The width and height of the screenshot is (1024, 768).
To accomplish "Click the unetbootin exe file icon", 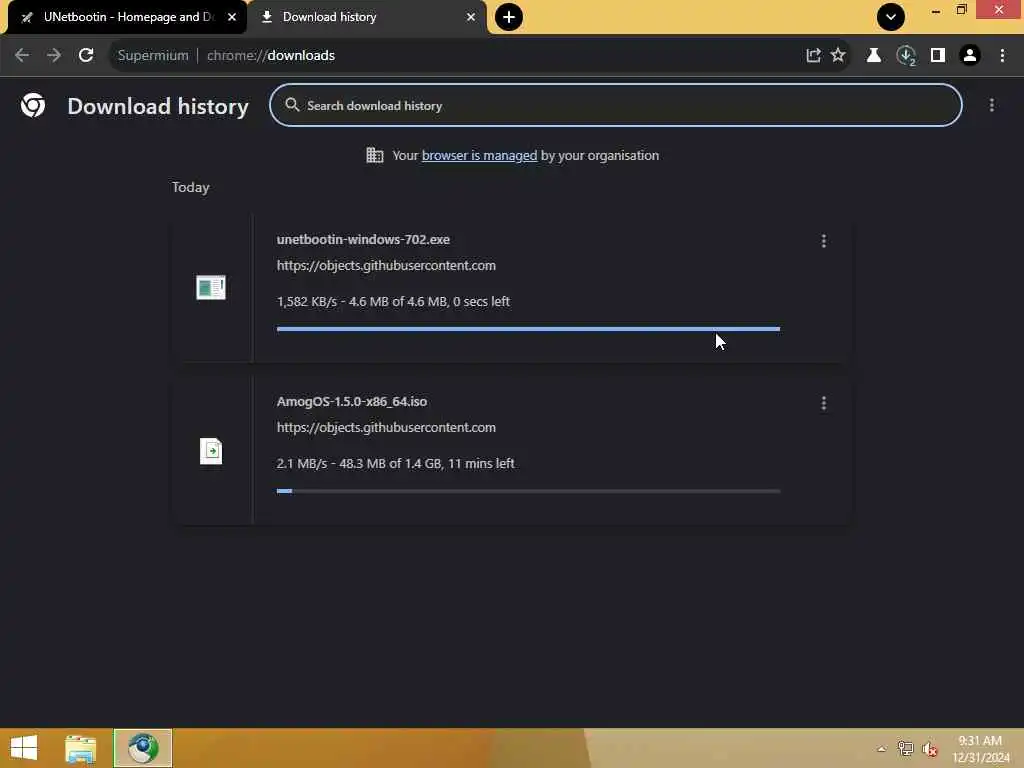I will pos(211,287).
